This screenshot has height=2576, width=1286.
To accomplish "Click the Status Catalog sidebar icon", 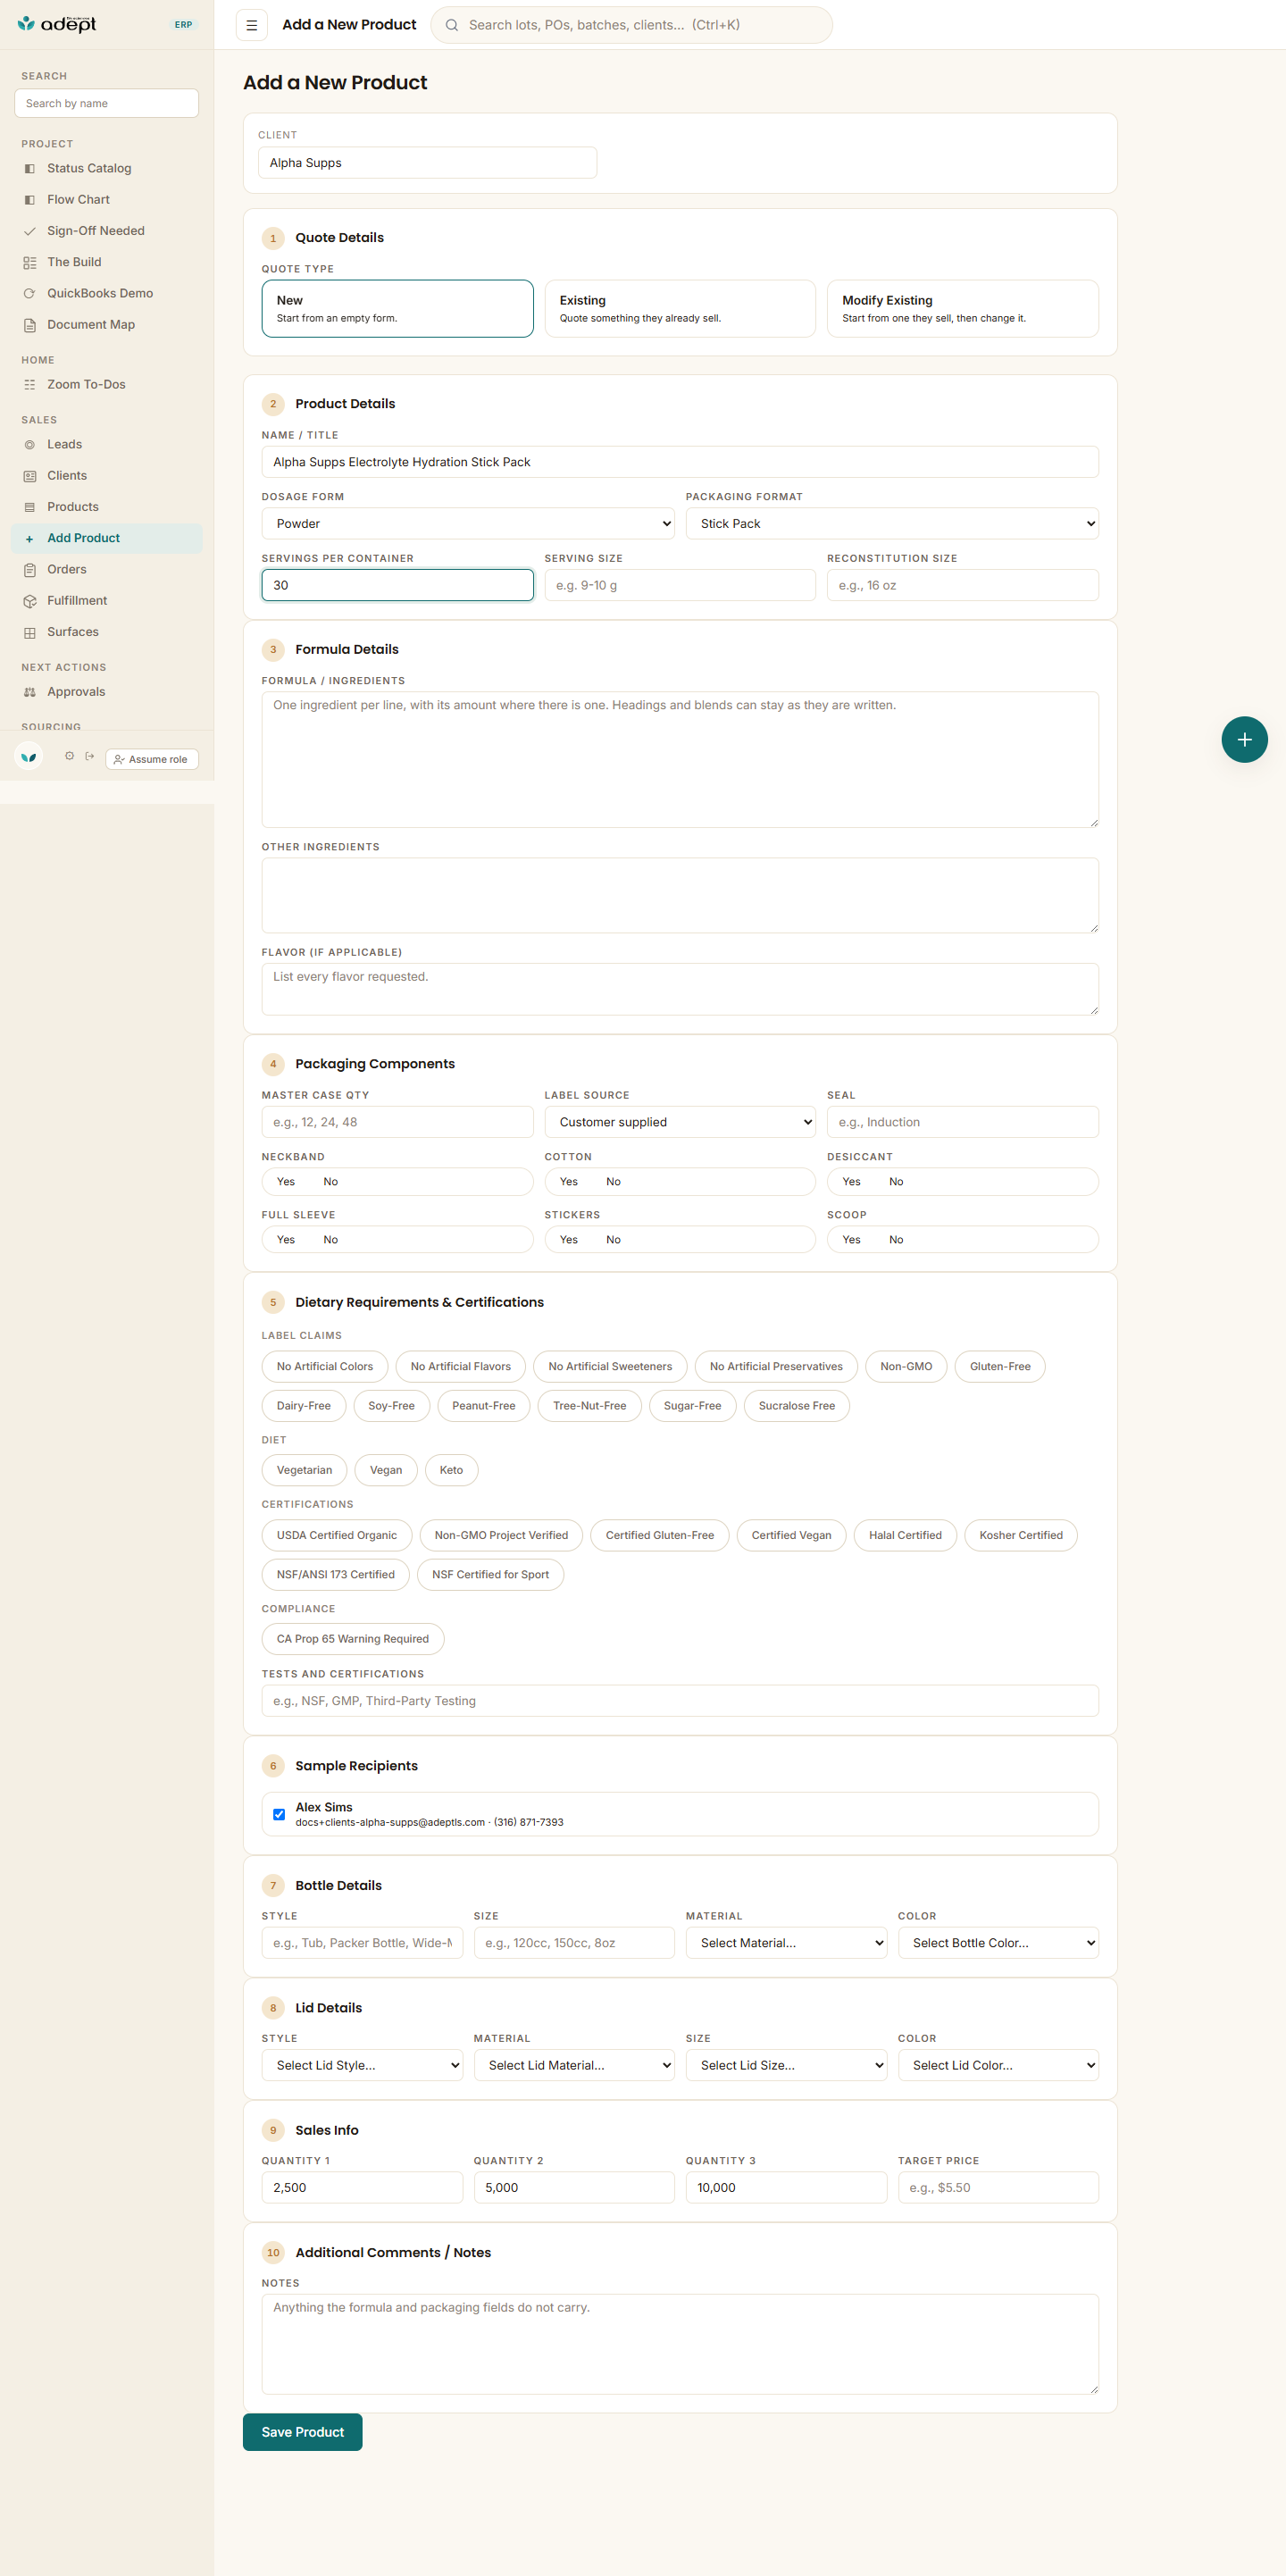I will (30, 169).
